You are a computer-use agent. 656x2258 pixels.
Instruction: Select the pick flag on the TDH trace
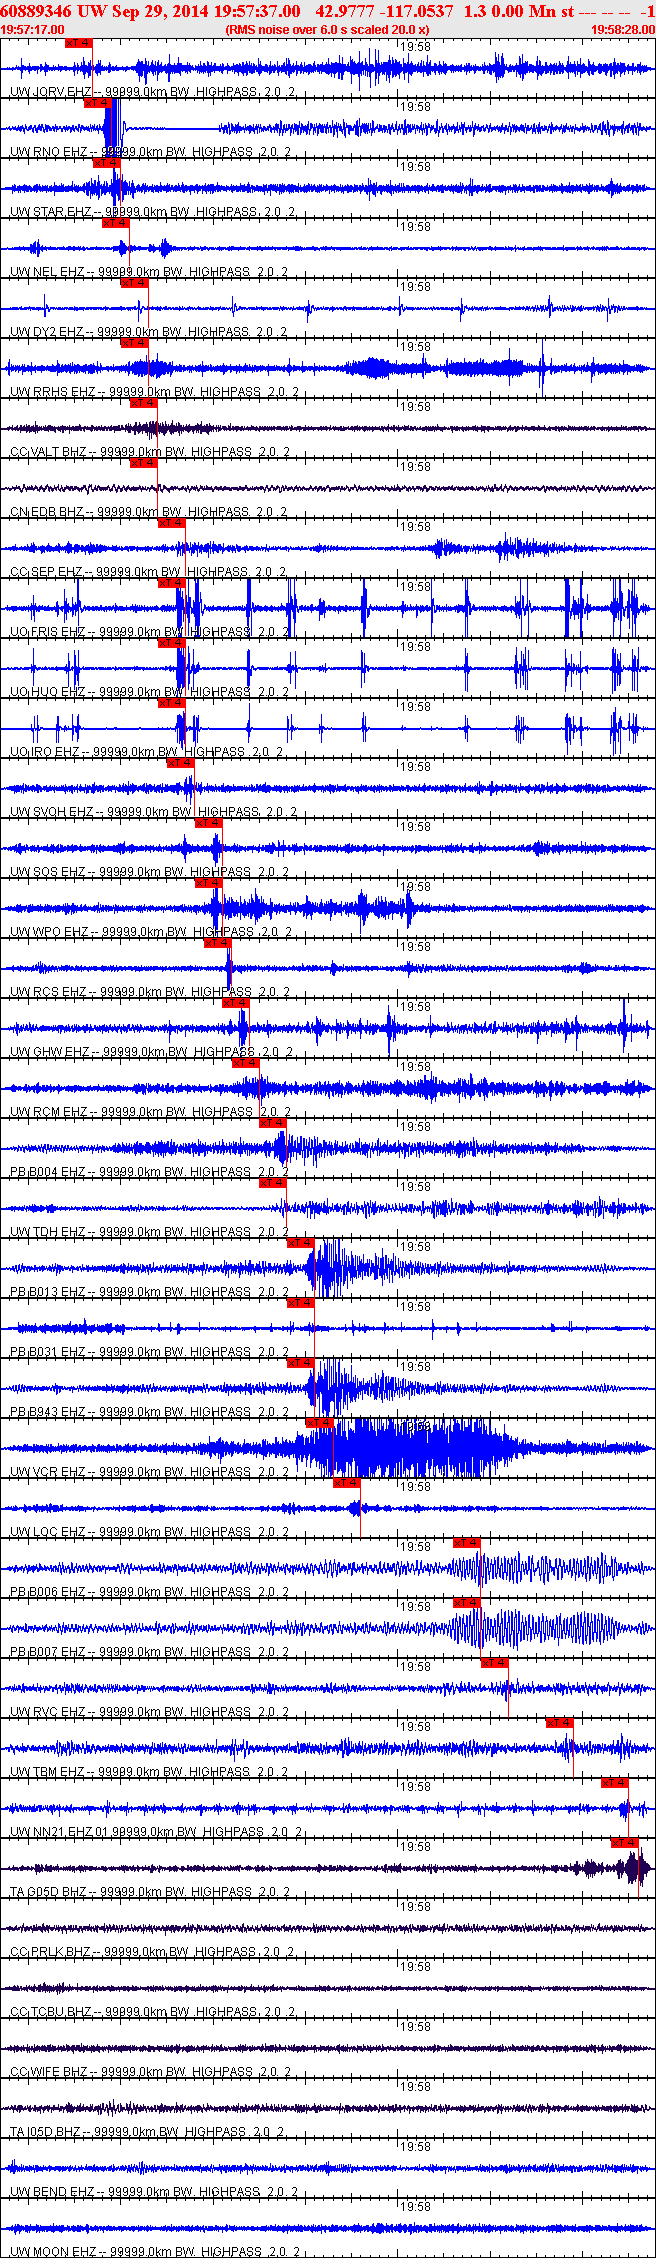tap(273, 1183)
